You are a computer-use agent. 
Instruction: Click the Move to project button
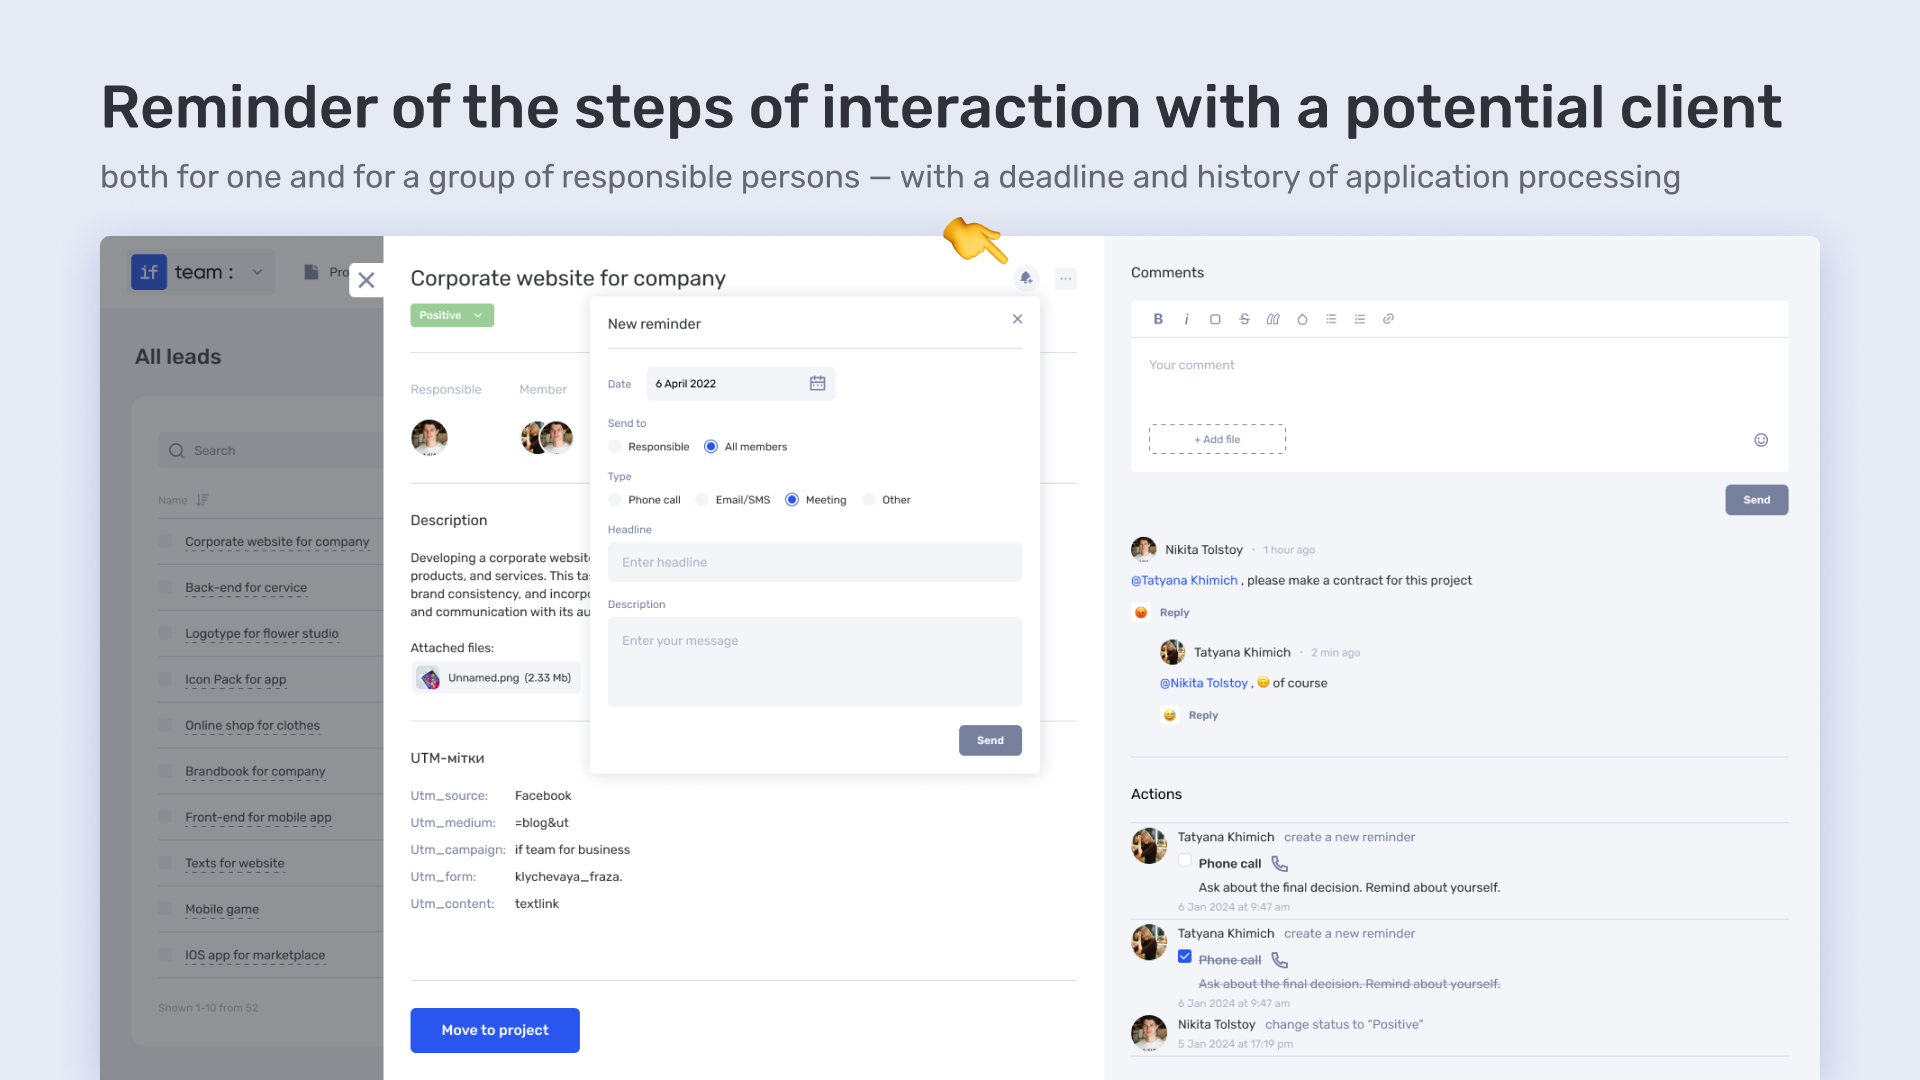pyautogui.click(x=495, y=1030)
